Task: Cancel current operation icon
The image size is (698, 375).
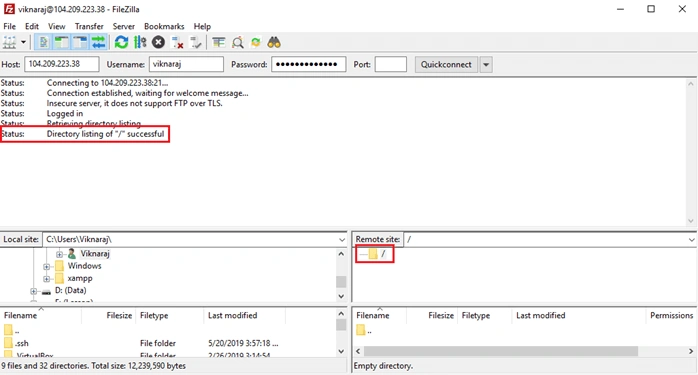Action: tap(158, 43)
